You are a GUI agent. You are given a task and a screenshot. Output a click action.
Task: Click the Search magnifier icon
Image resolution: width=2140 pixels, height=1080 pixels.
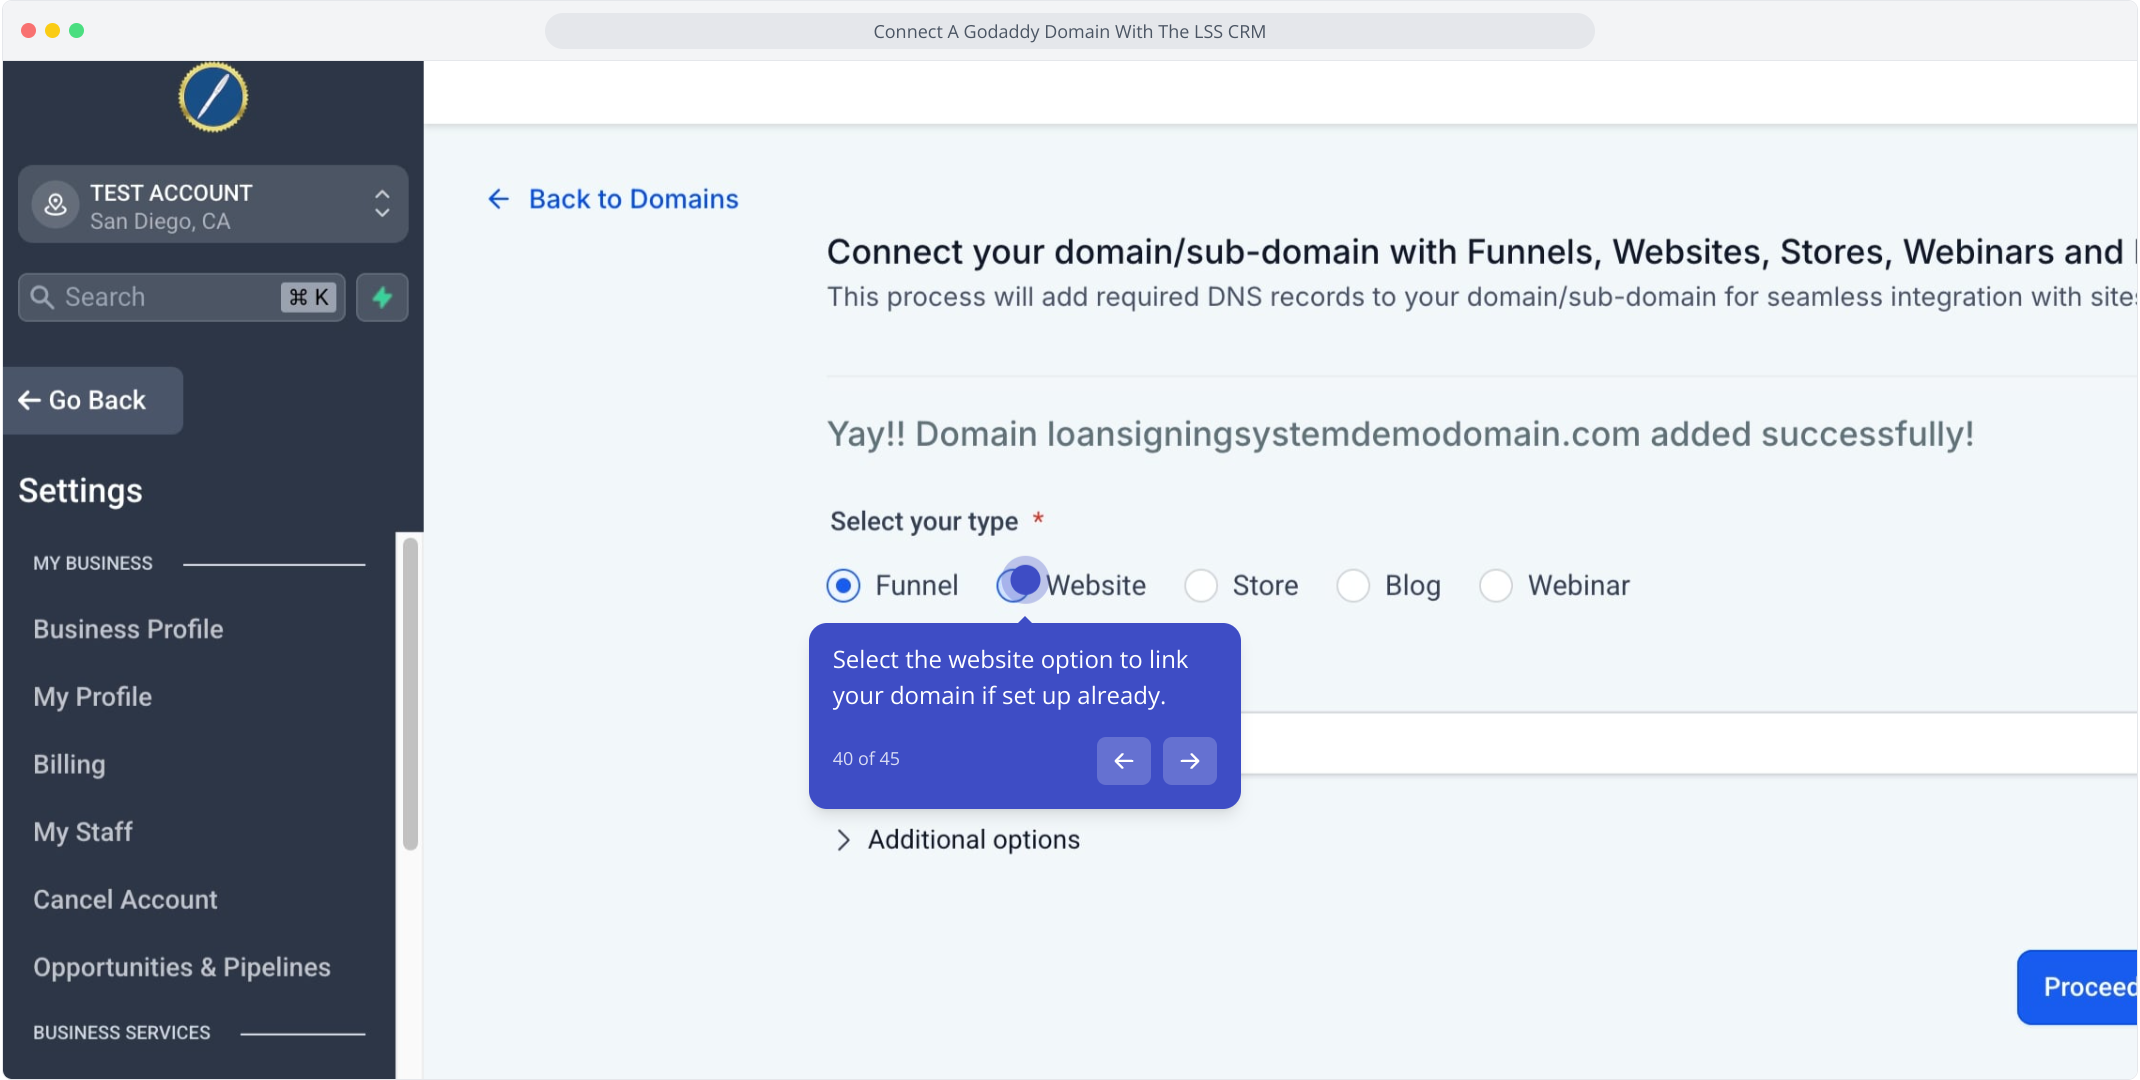point(42,297)
